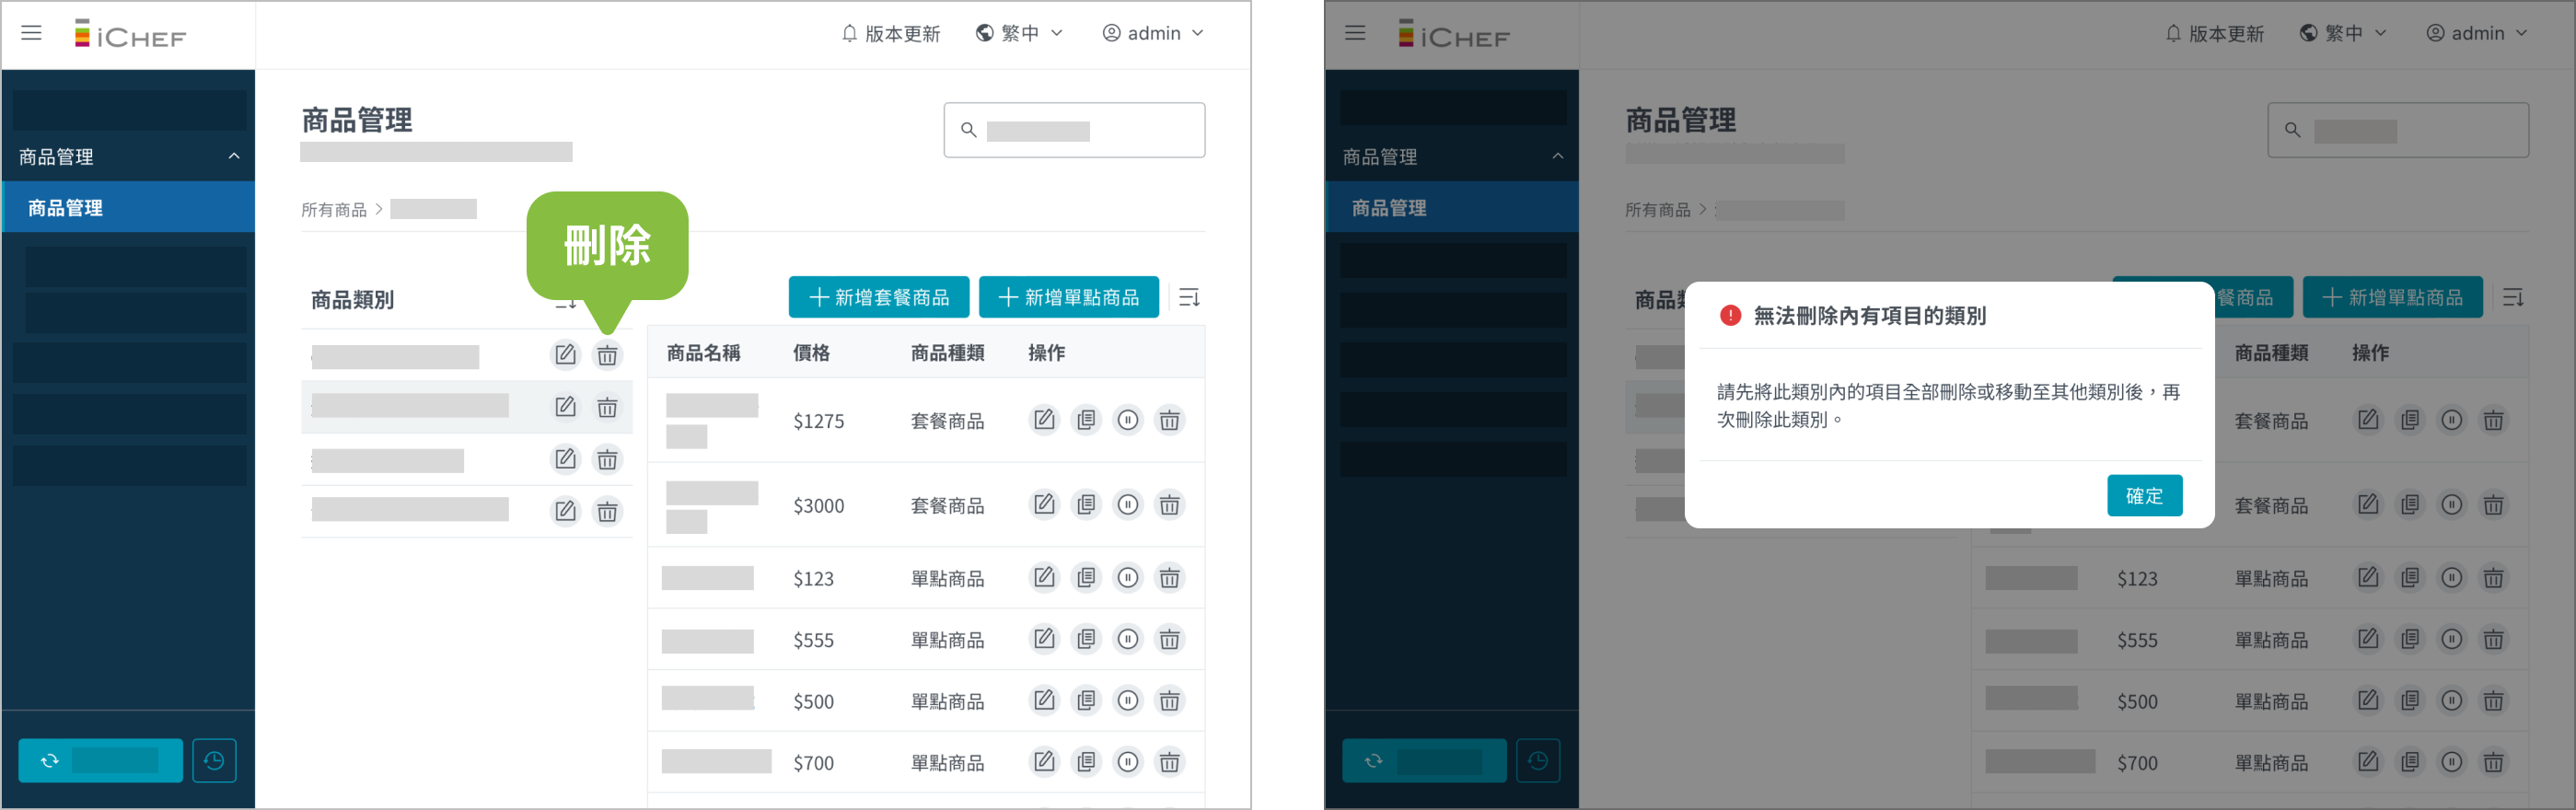Click the search field in left screenshot

1075,130
